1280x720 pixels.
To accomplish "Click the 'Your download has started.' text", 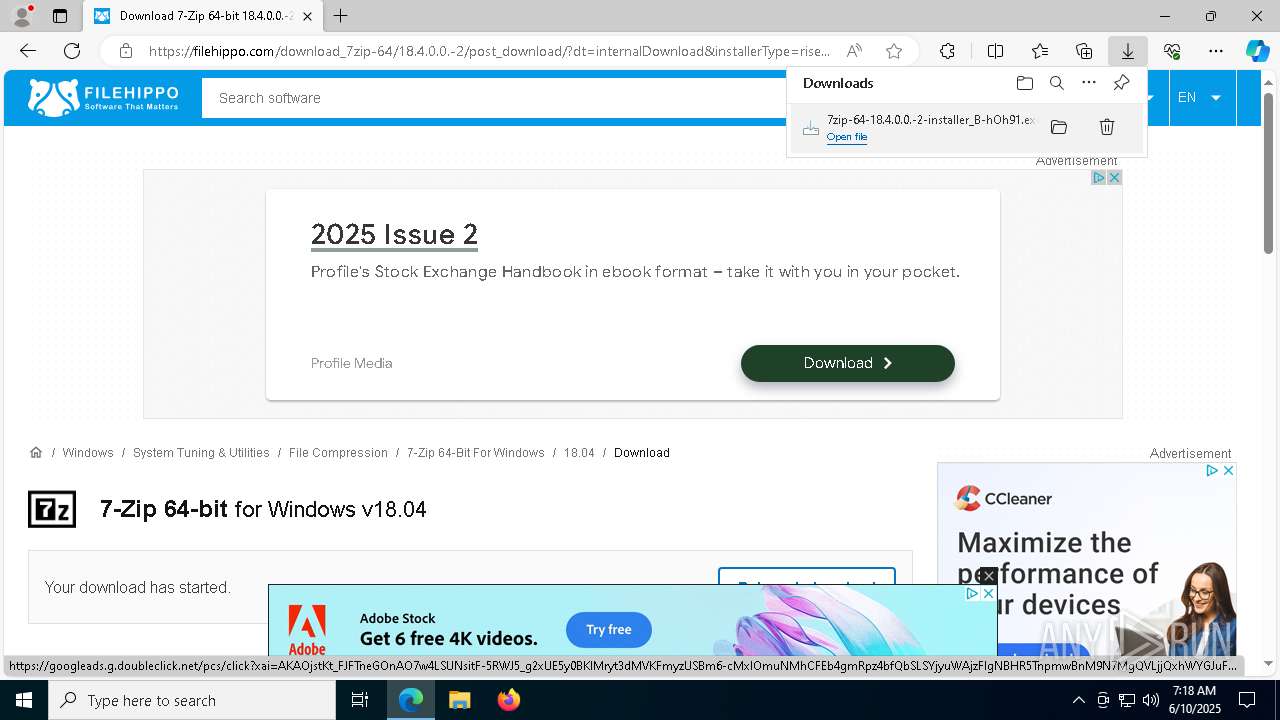I will (137, 588).
